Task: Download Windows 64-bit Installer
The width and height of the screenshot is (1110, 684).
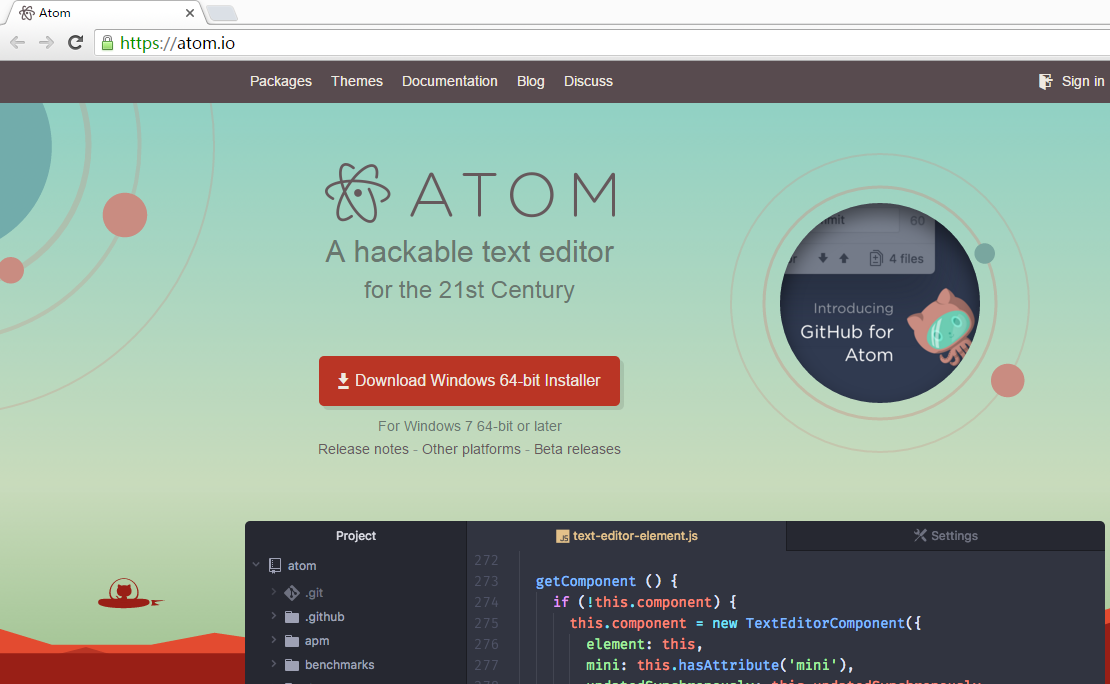Action: [469, 381]
